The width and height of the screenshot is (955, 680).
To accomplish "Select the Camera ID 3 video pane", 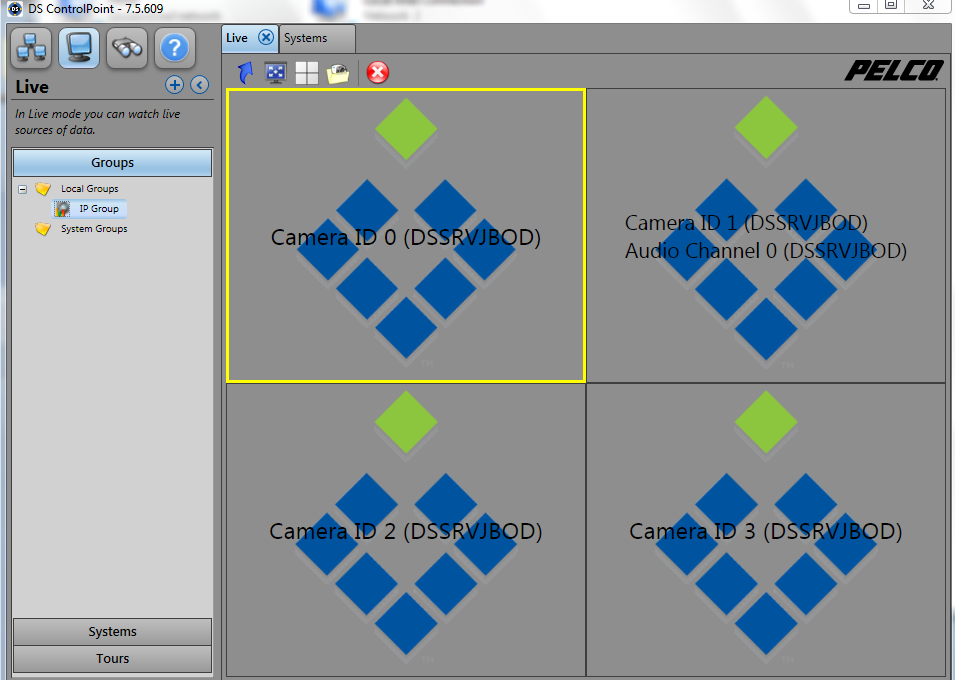I will [x=766, y=529].
